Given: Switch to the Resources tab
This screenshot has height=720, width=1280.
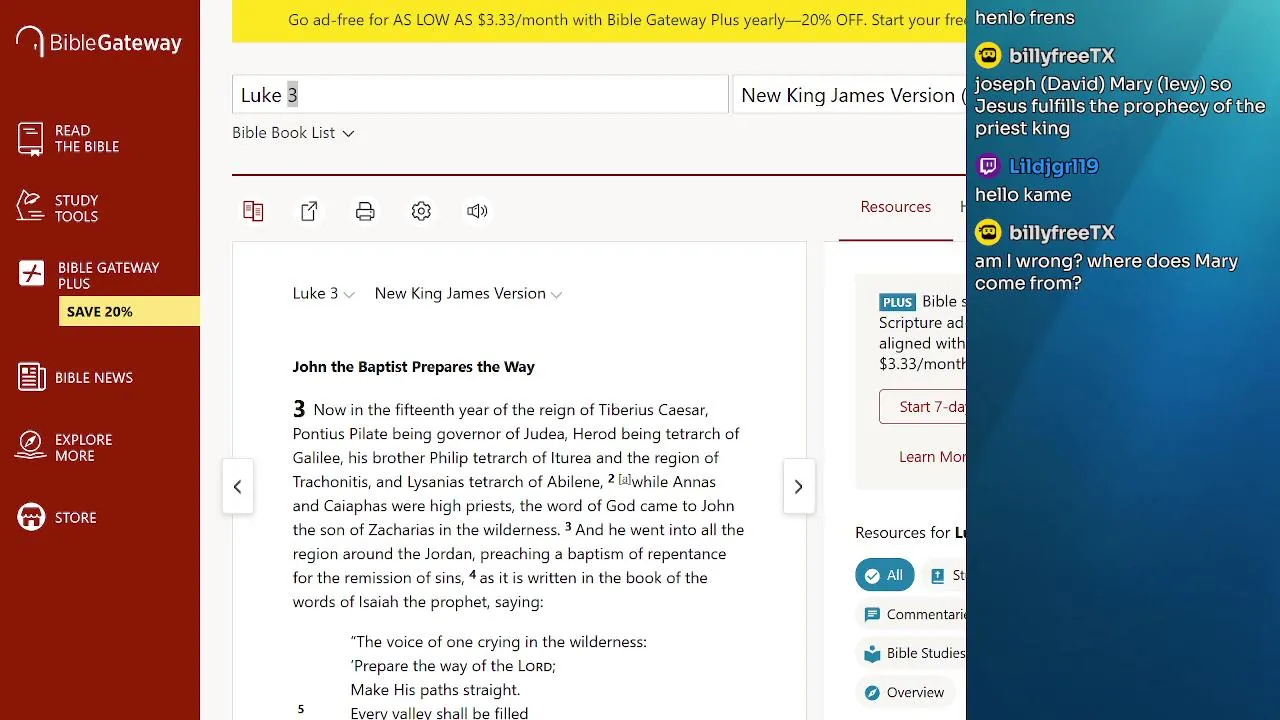Looking at the screenshot, I should 896,207.
